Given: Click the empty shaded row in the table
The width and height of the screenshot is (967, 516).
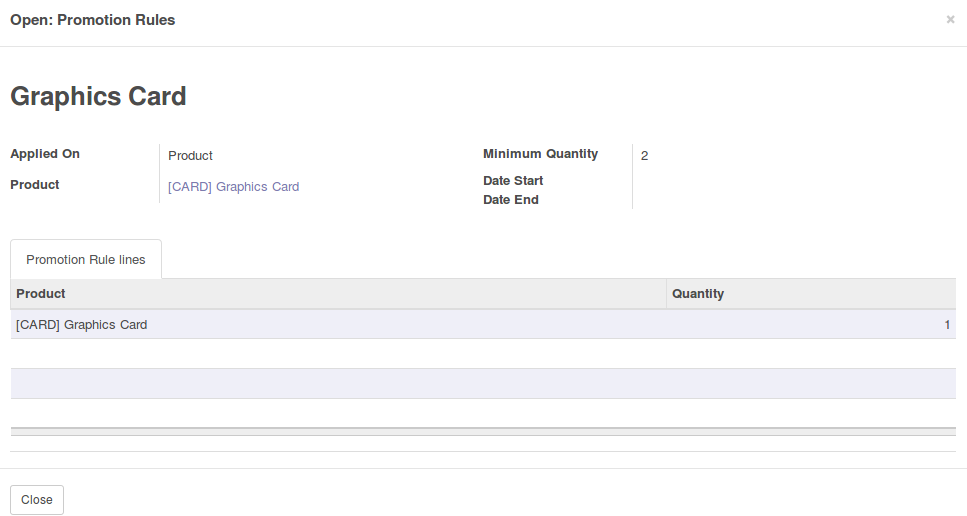Looking at the screenshot, I should tap(483, 383).
